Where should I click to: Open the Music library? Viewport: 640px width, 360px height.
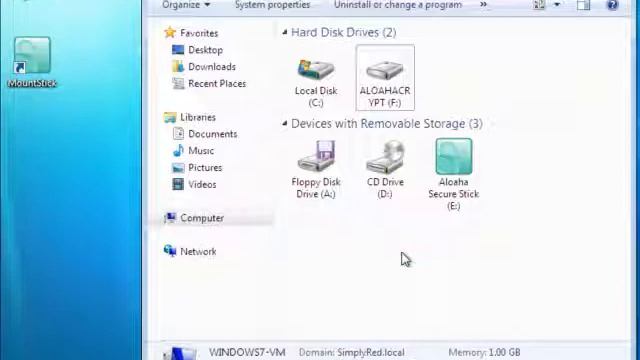[x=201, y=151]
